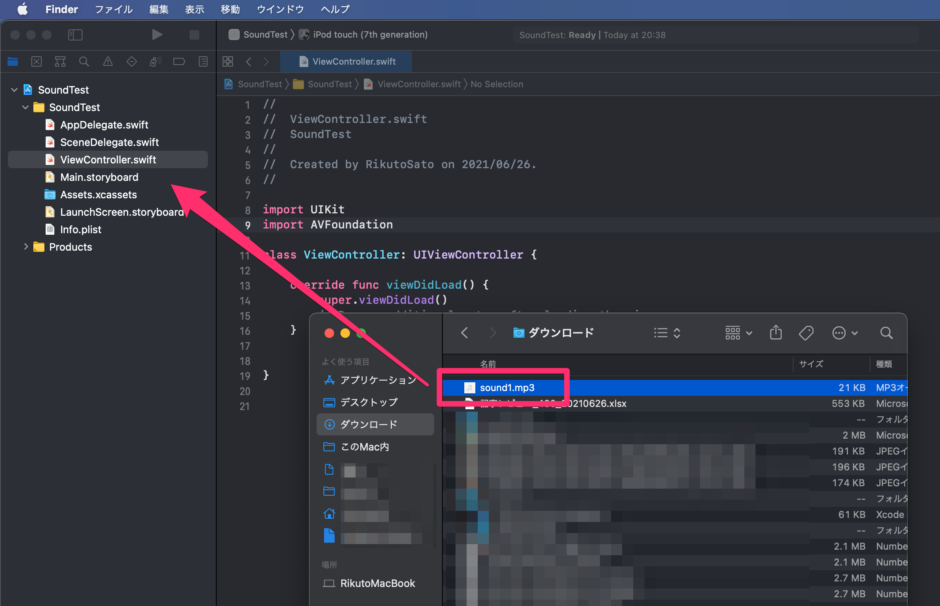The height and width of the screenshot is (606, 940).
Task: Switch to the ViewController.swift tab
Action: (346, 60)
